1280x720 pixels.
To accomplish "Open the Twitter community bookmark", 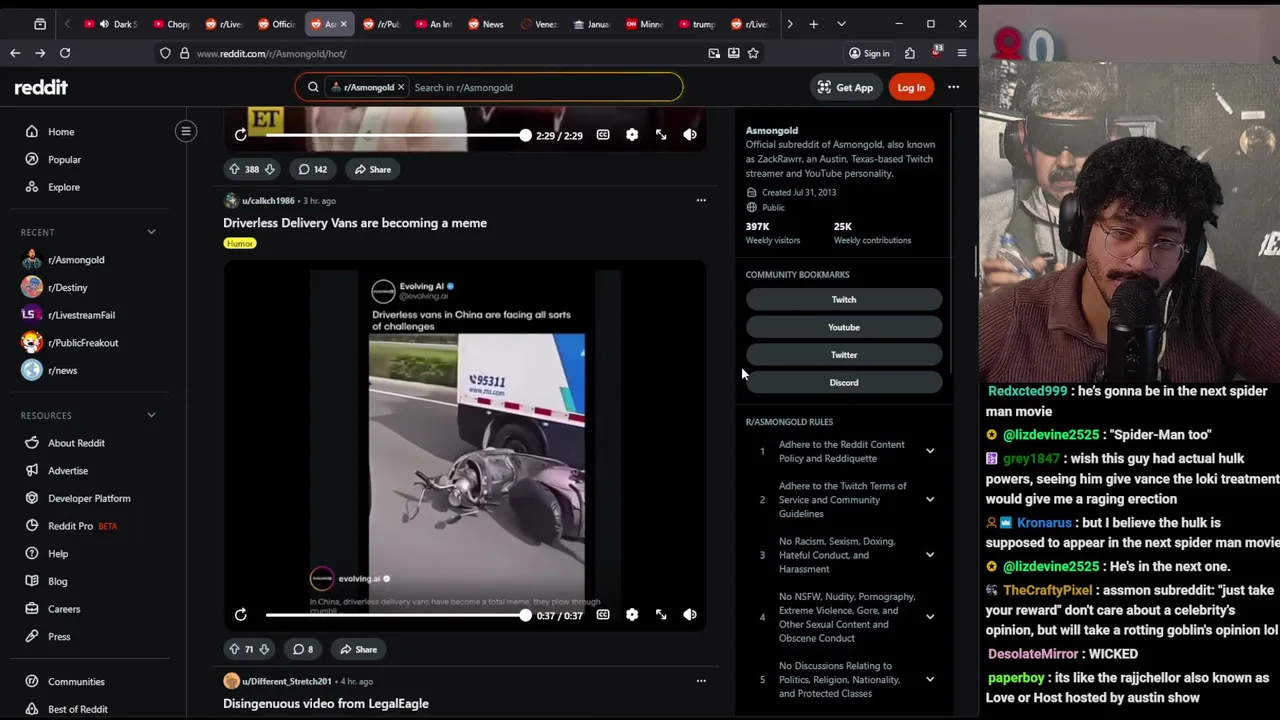I will click(x=844, y=355).
